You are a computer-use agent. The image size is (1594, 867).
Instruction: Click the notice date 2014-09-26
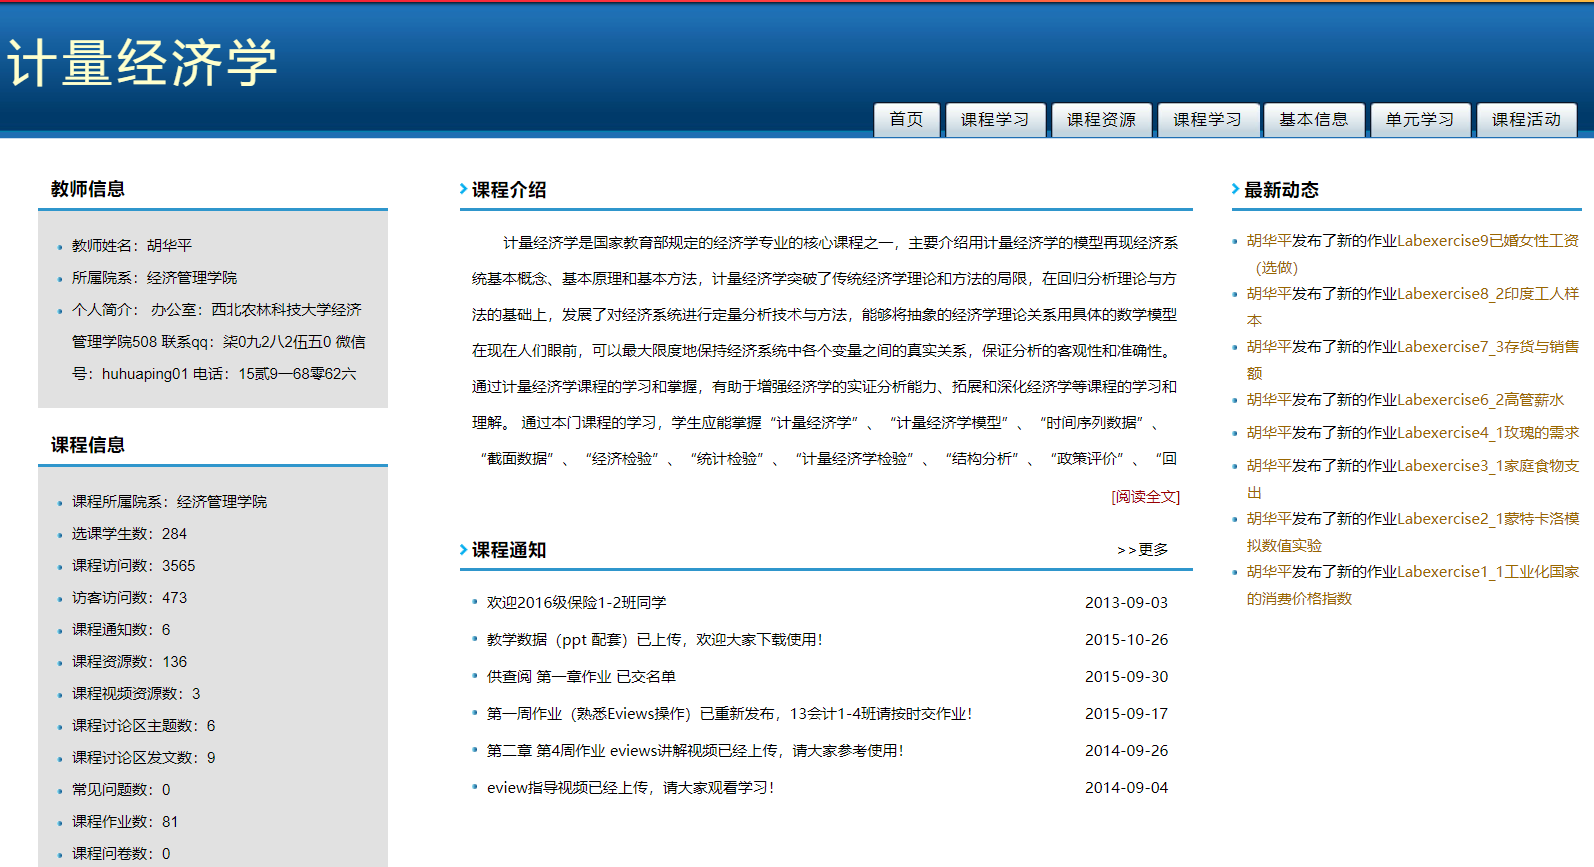(x=1126, y=751)
